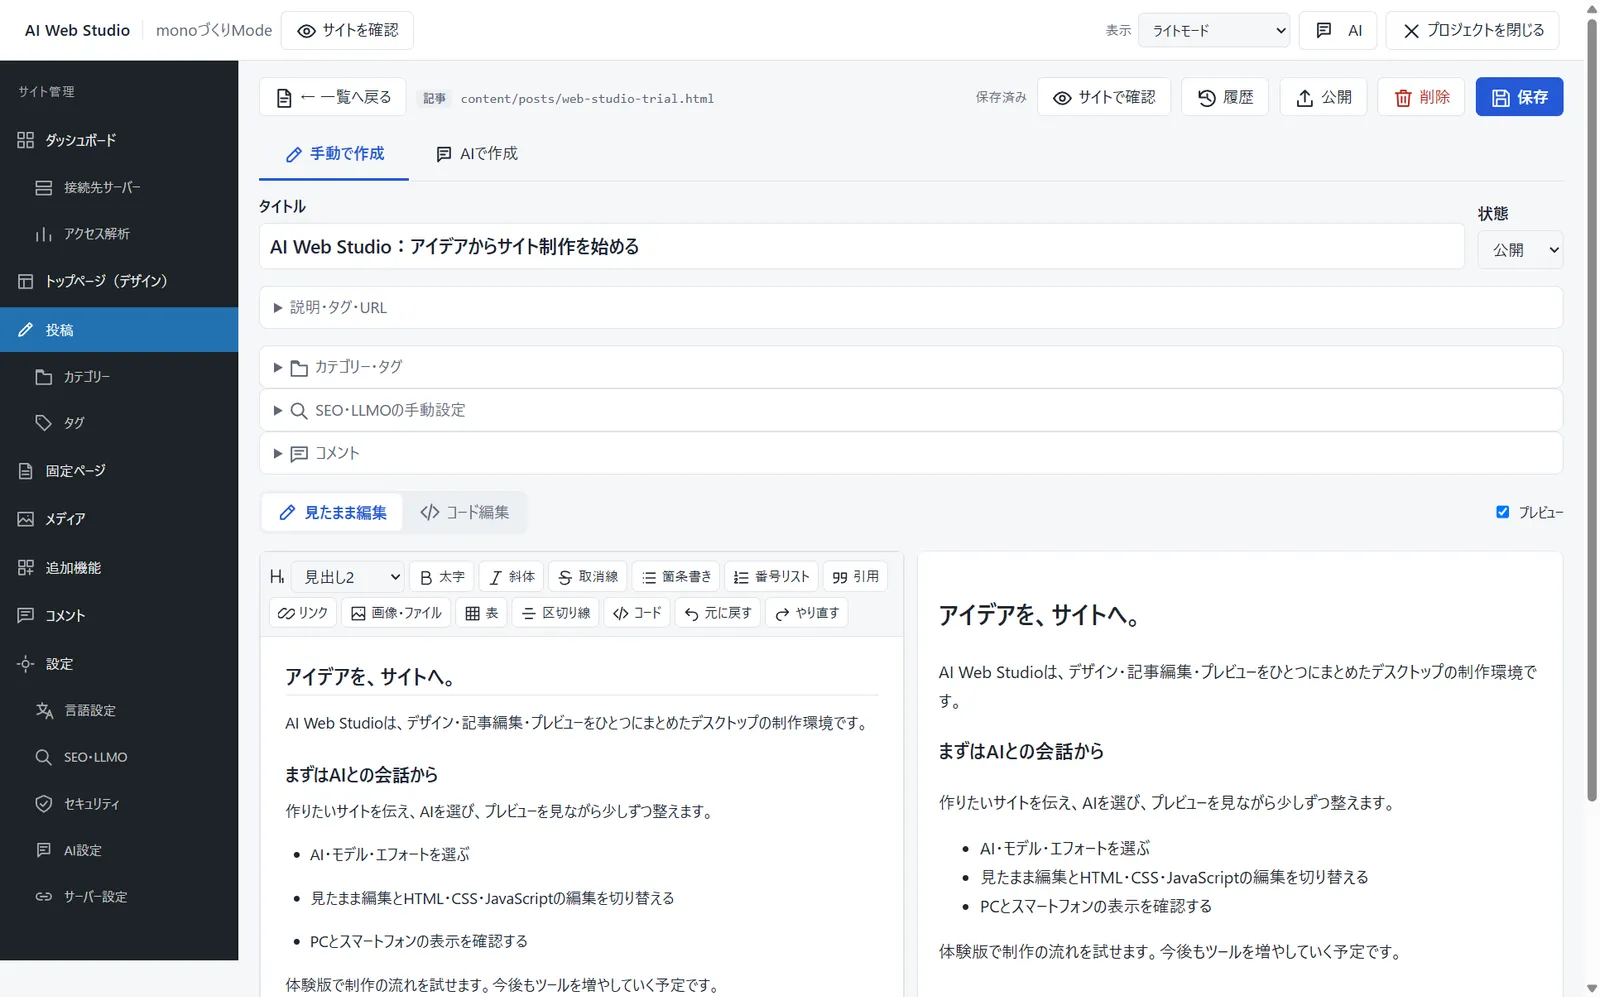Open ダッシュボード in the sidebar

tap(119, 140)
